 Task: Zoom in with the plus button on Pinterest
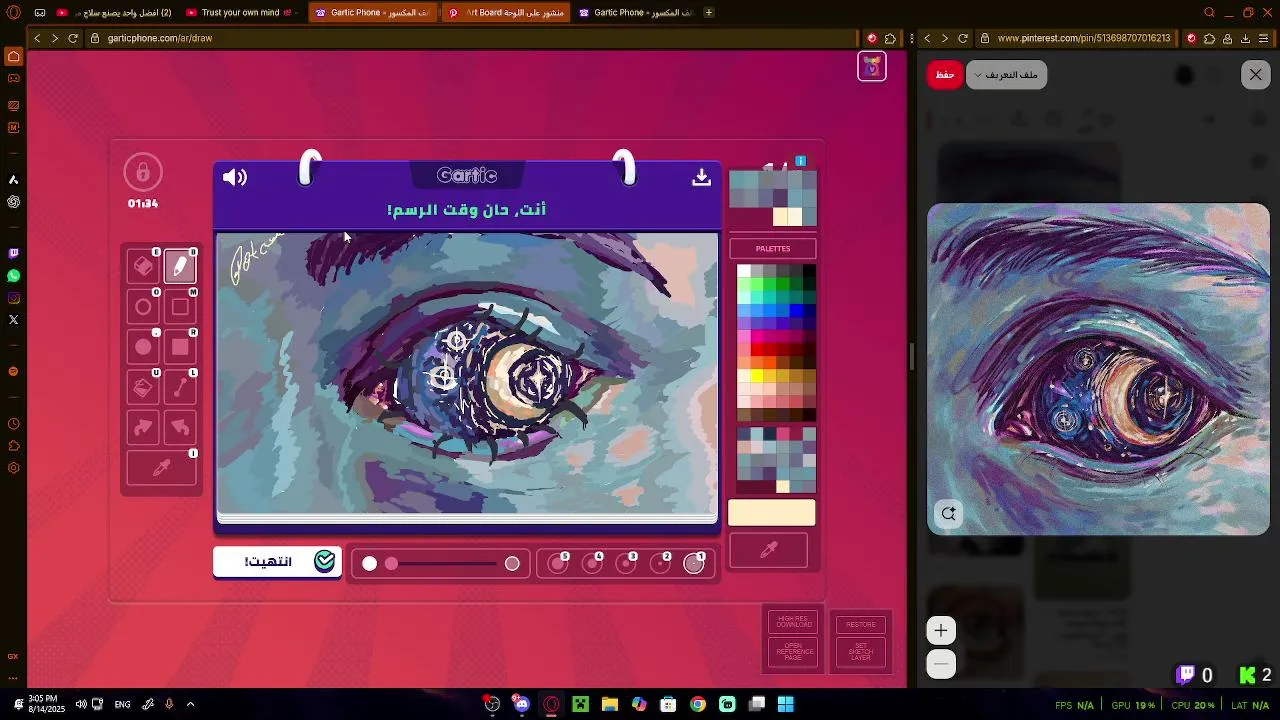[x=941, y=631]
